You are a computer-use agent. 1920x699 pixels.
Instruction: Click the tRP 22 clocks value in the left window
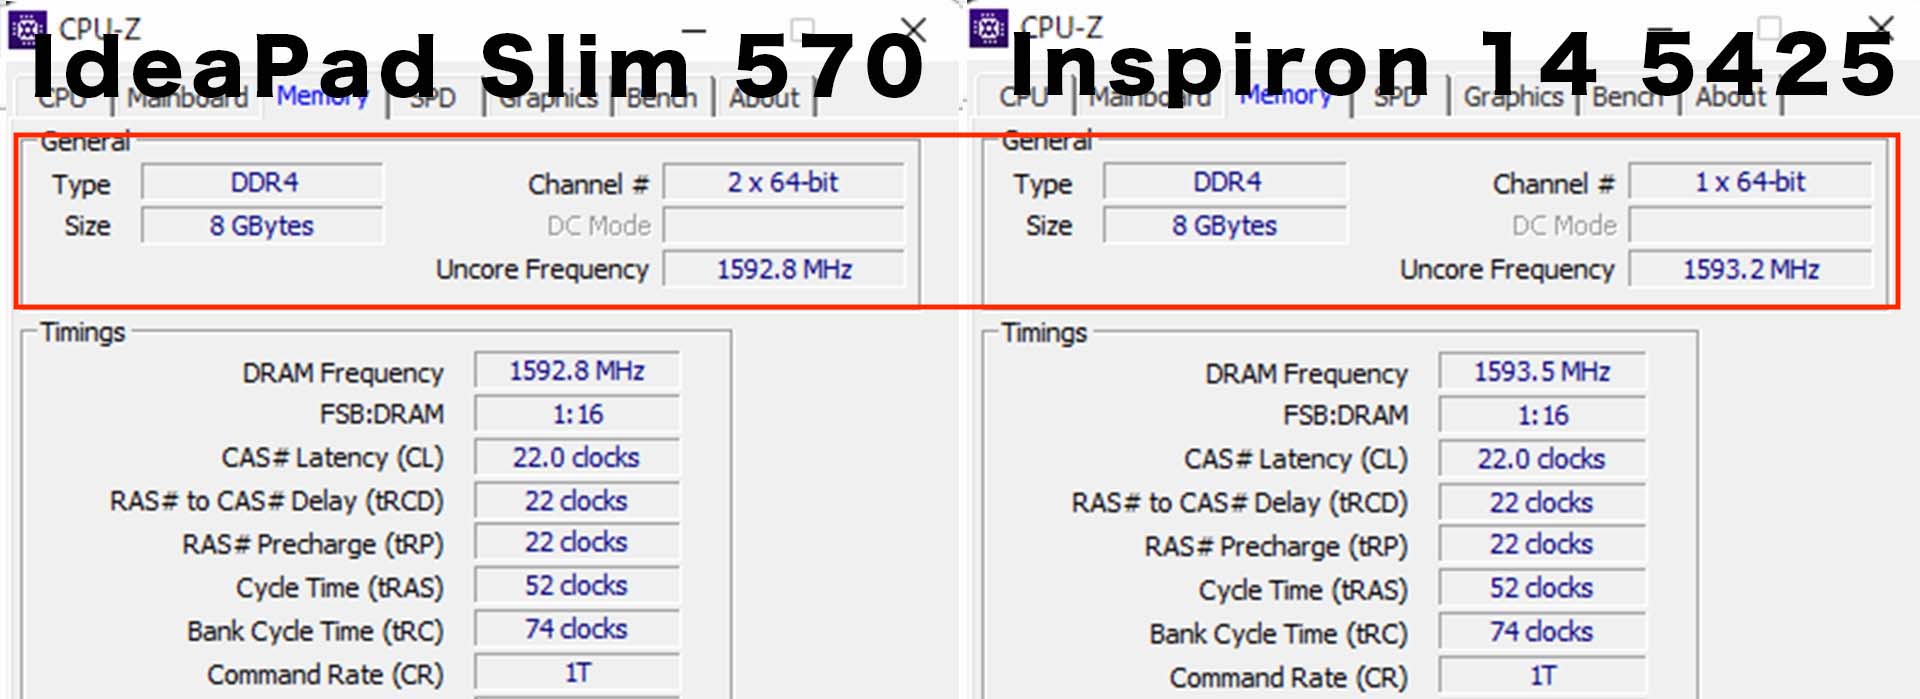point(577,543)
